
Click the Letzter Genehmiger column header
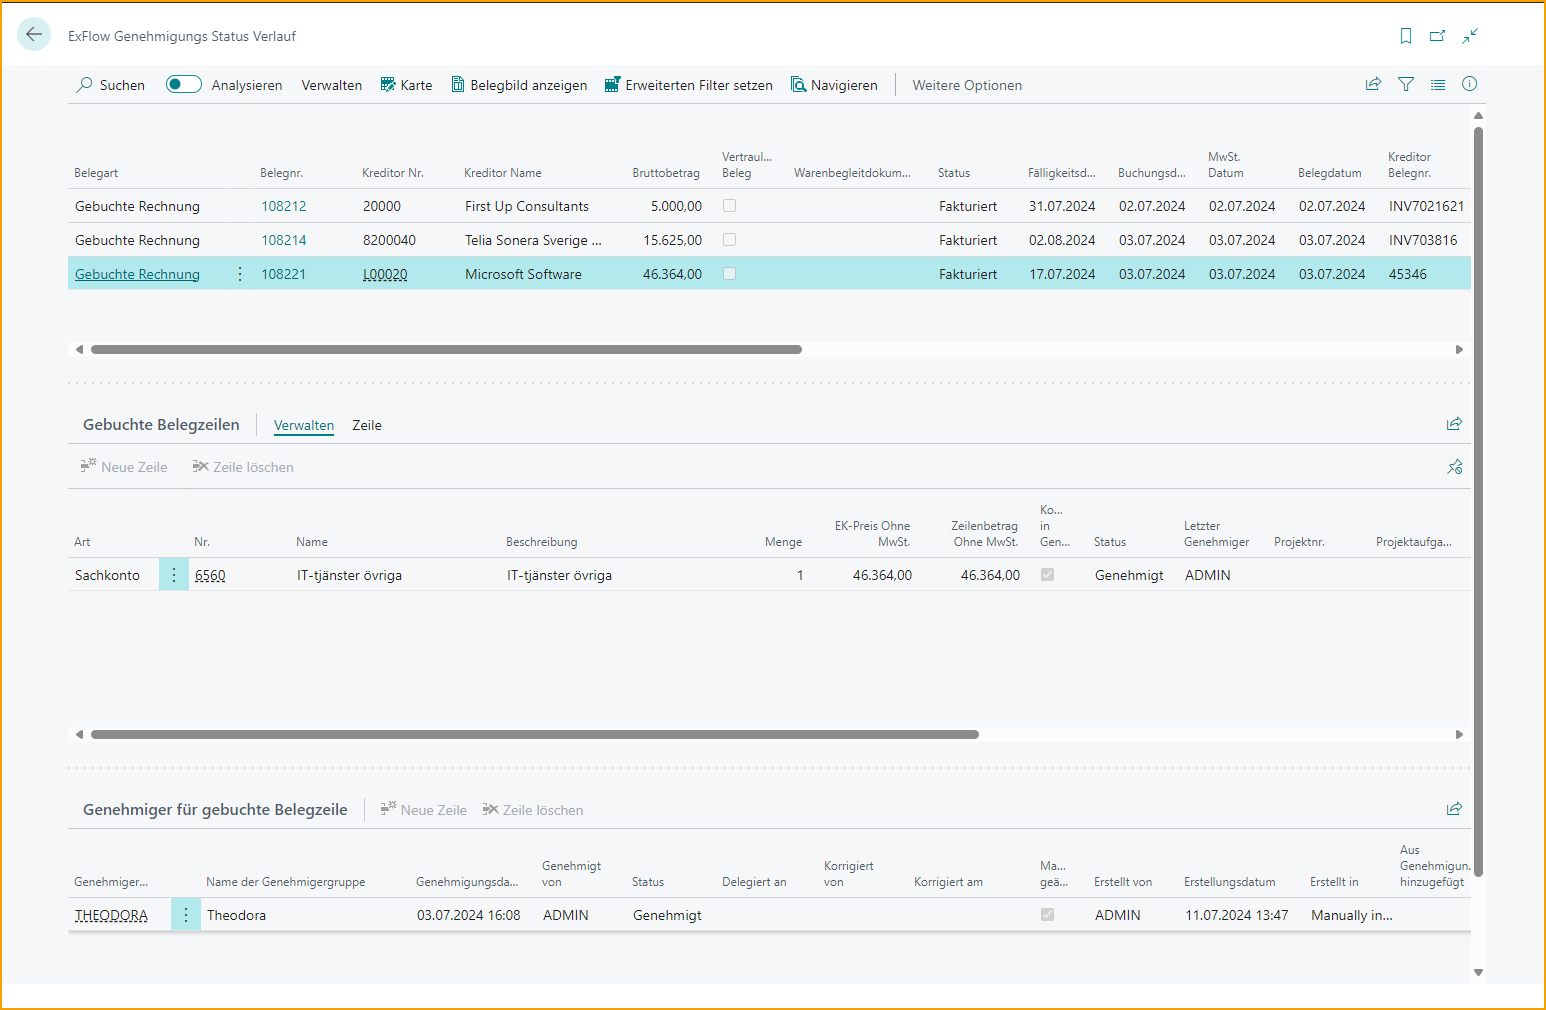pos(1217,534)
